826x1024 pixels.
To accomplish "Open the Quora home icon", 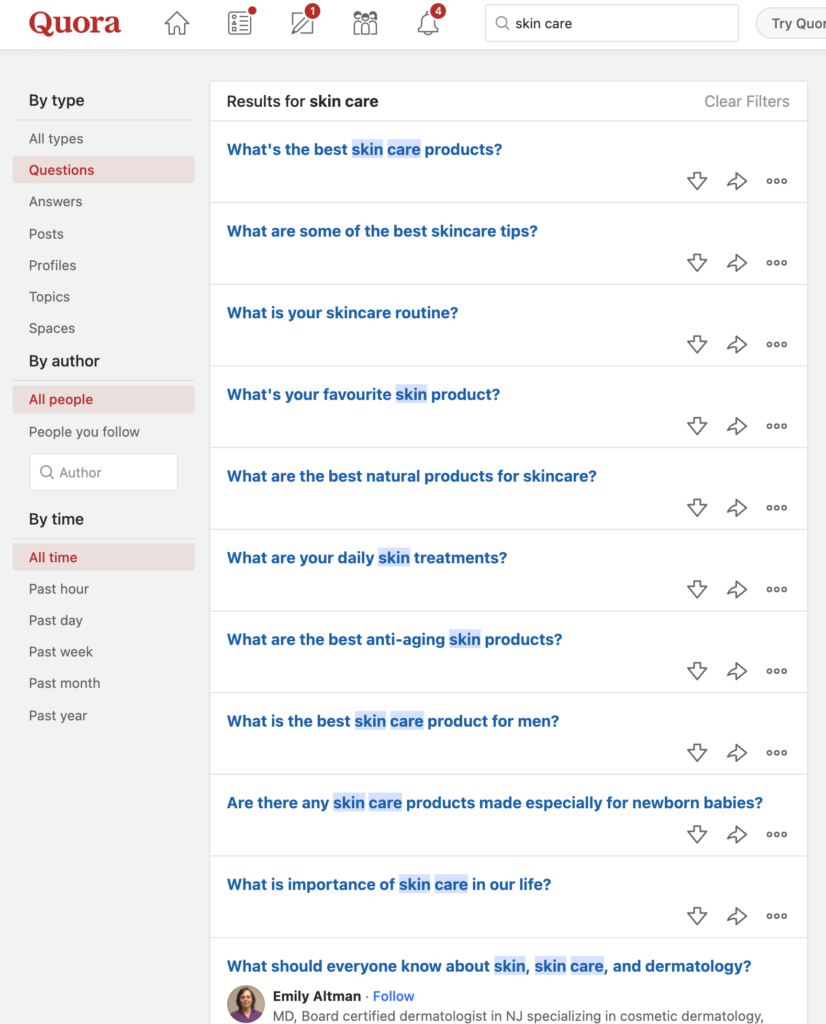I will pos(176,24).
